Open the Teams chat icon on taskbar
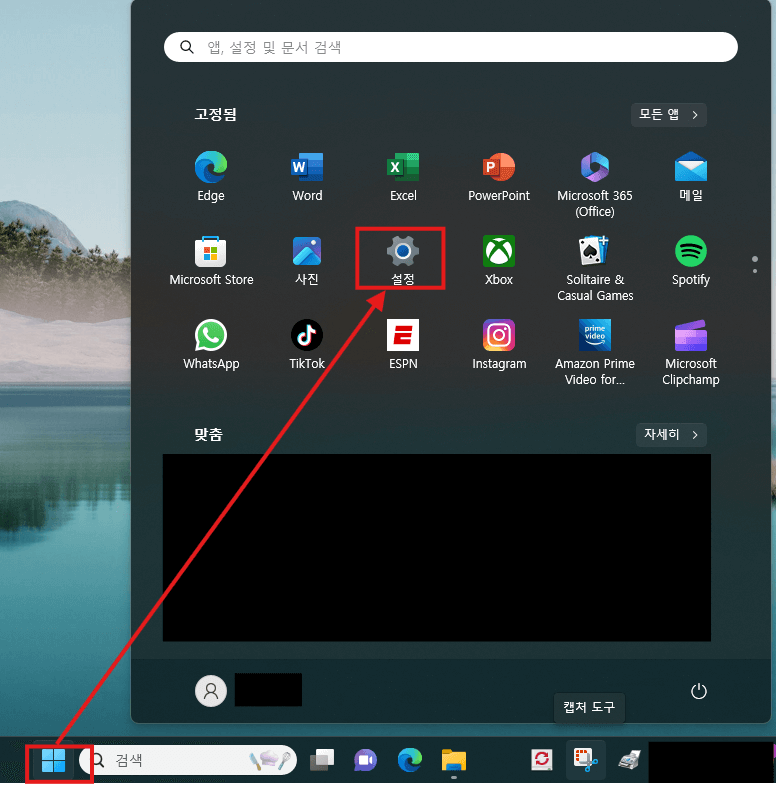776x785 pixels. [365, 760]
